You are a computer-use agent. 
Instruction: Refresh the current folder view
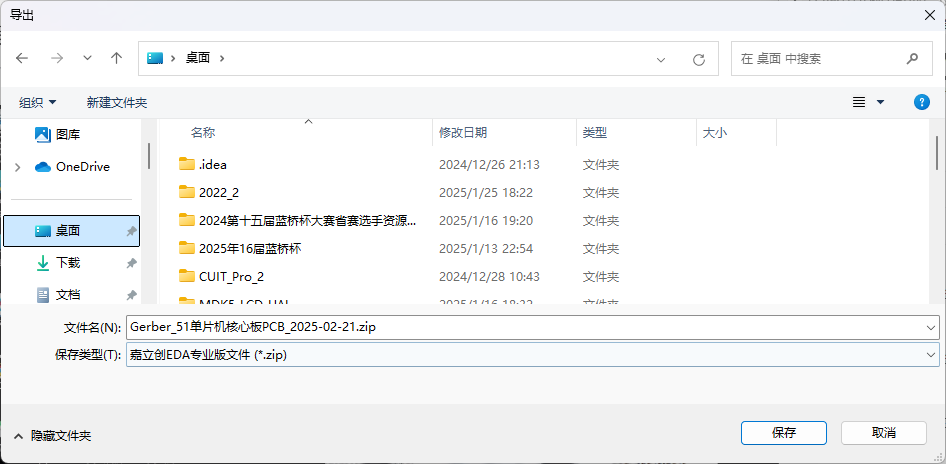click(699, 59)
